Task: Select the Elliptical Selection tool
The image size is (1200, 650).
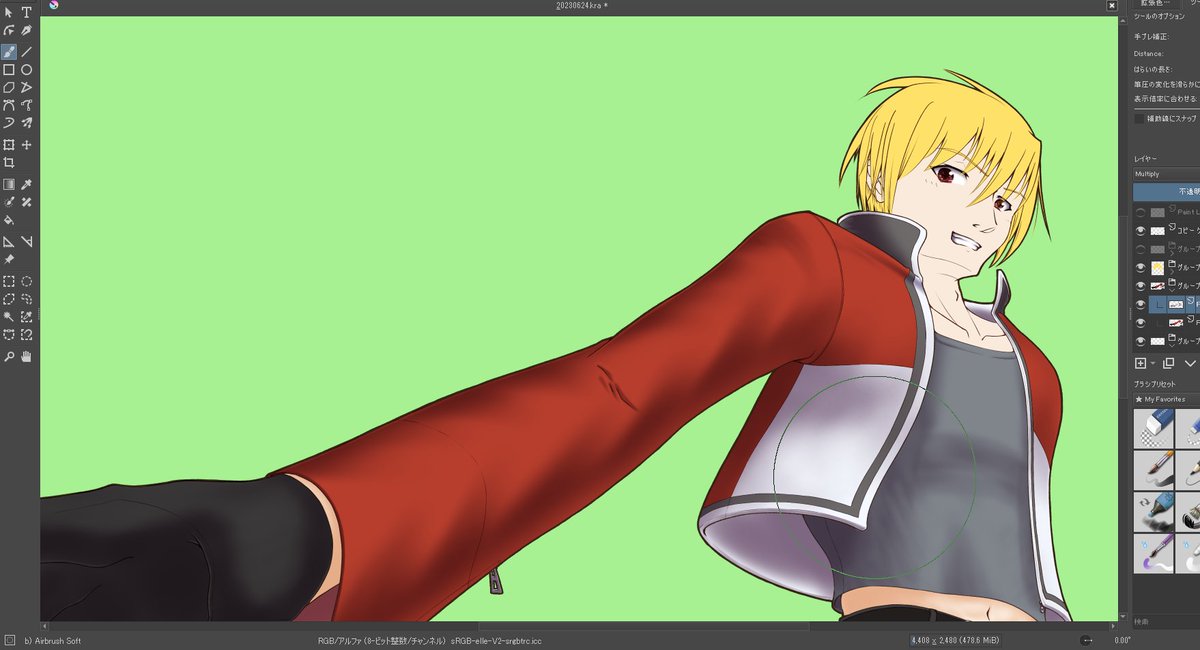Action: point(27,281)
